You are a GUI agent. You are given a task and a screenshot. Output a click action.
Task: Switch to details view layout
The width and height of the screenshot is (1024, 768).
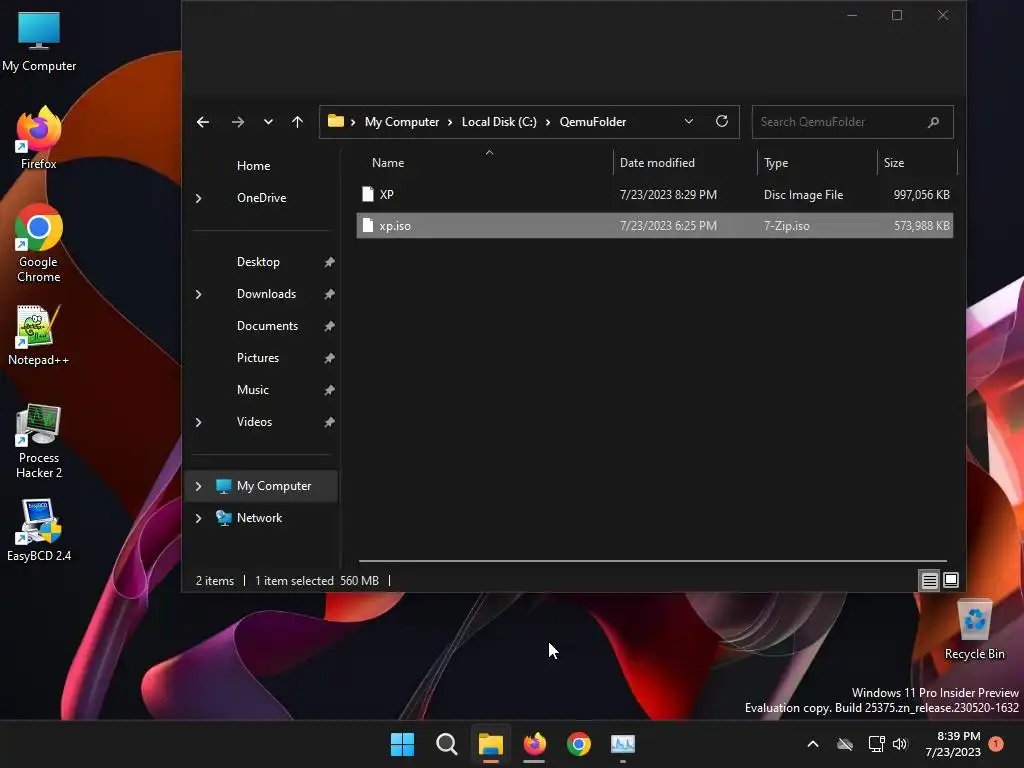(x=929, y=580)
